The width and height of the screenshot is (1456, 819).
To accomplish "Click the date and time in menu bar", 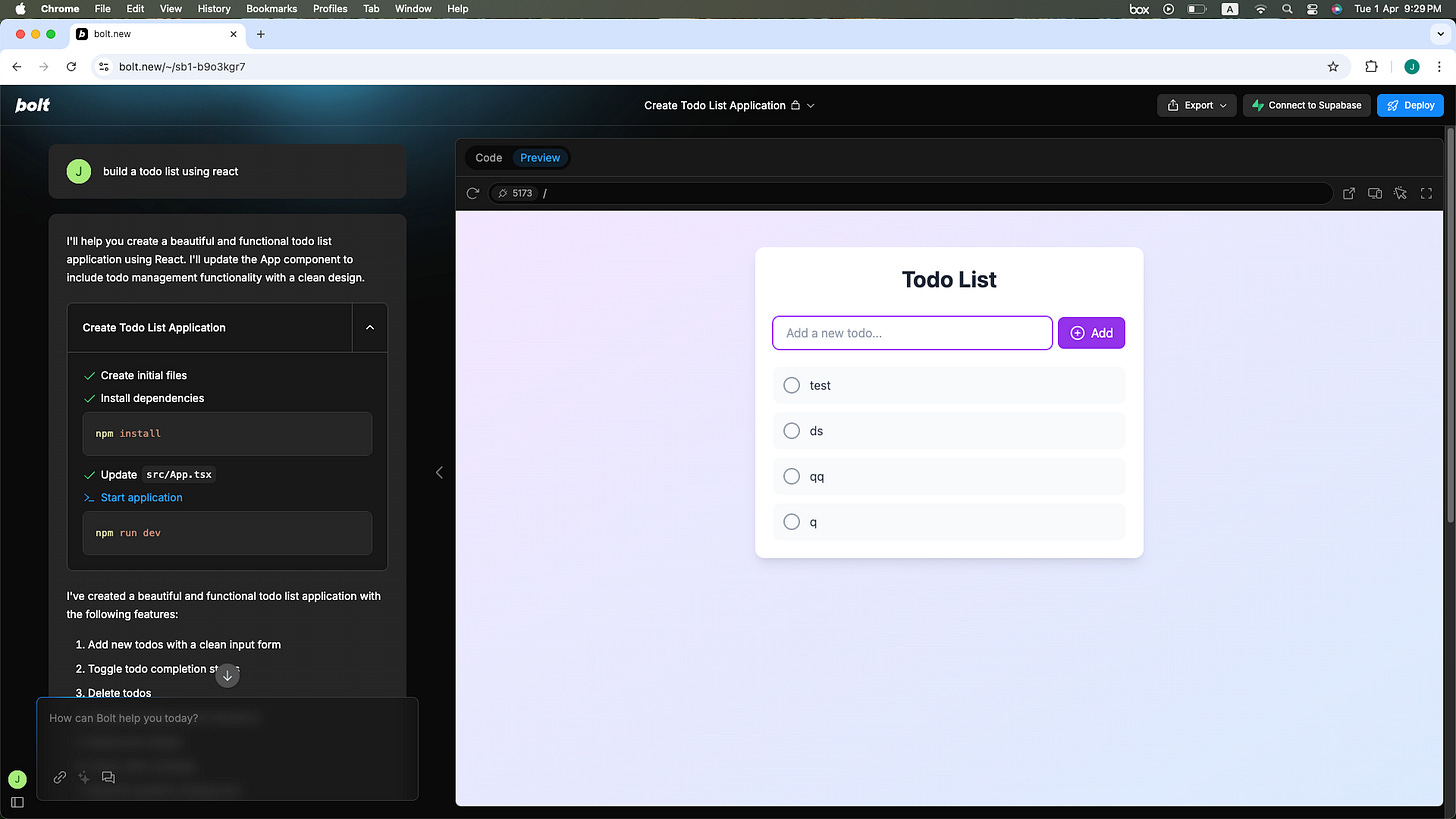I will pyautogui.click(x=1398, y=9).
